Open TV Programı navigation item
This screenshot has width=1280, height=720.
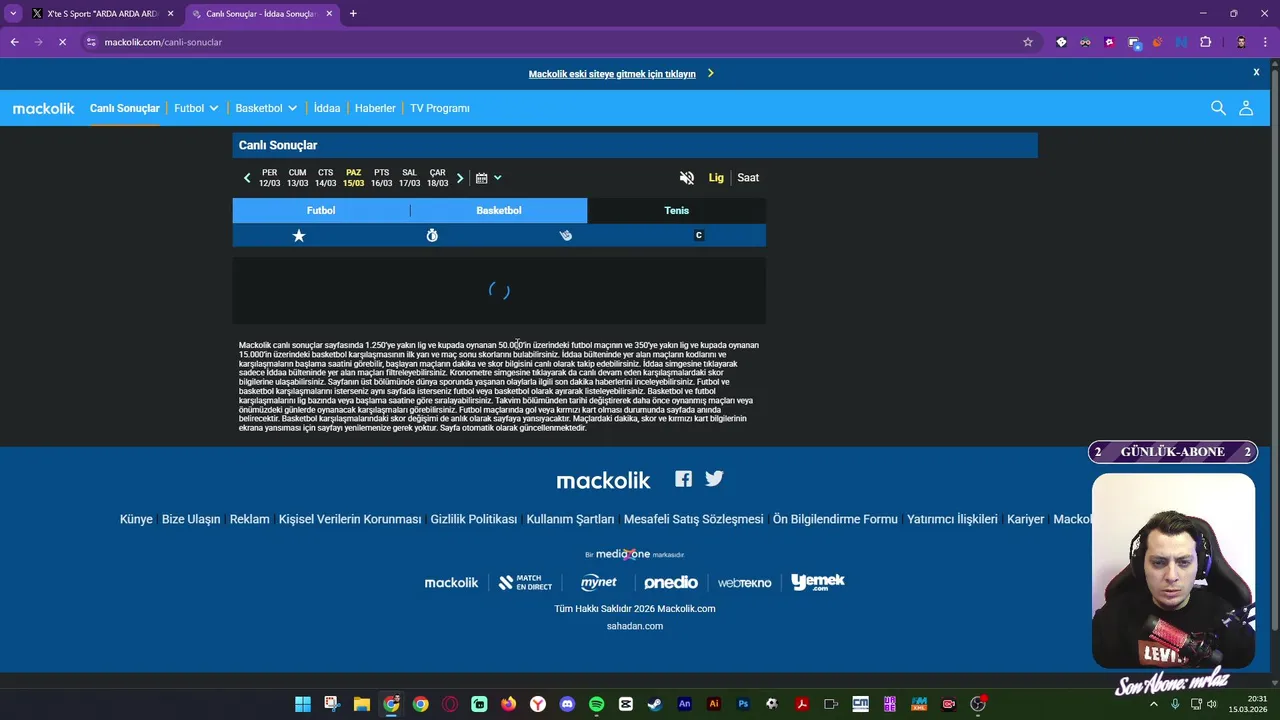point(440,108)
